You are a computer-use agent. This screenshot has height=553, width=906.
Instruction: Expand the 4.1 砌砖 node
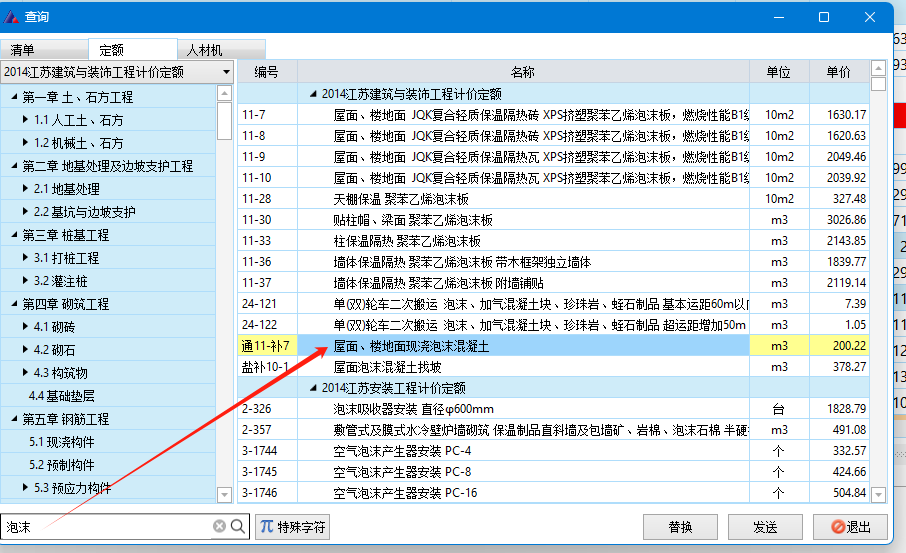[25, 326]
